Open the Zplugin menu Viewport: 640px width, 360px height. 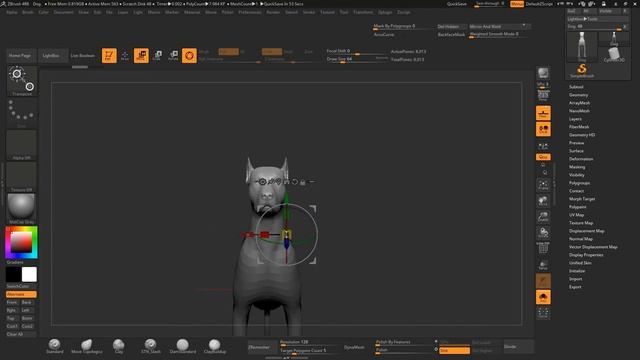[x=385, y=12]
